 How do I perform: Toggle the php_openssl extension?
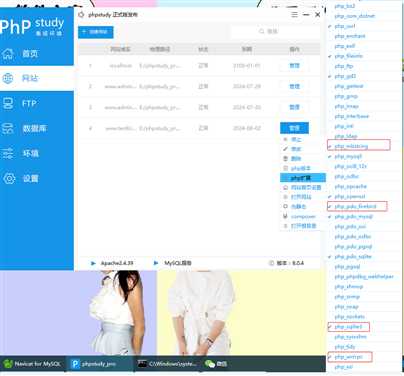click(x=350, y=196)
